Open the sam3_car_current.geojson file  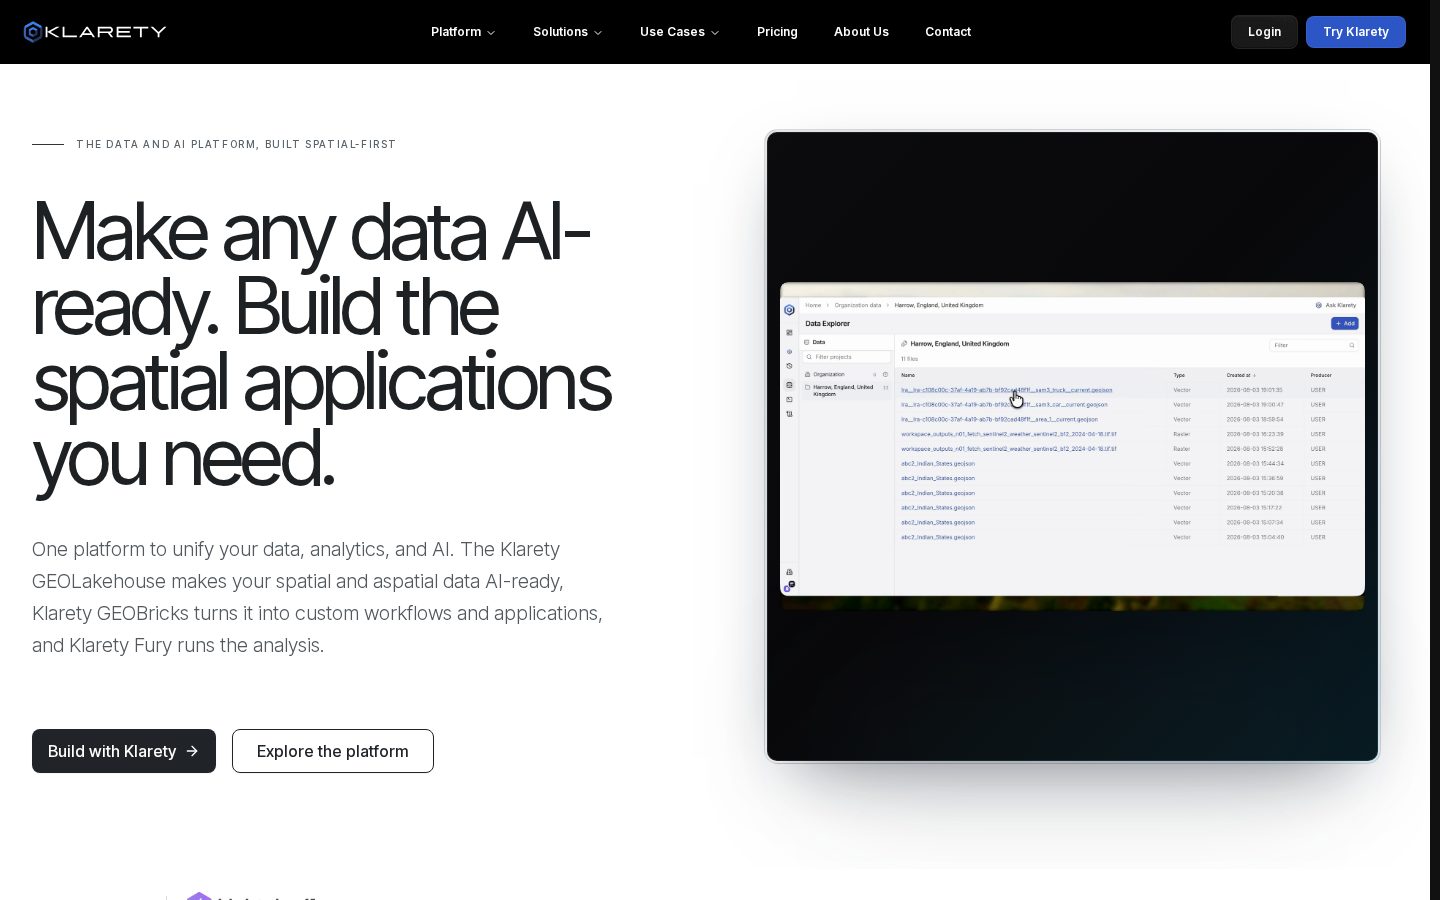(x=1004, y=405)
